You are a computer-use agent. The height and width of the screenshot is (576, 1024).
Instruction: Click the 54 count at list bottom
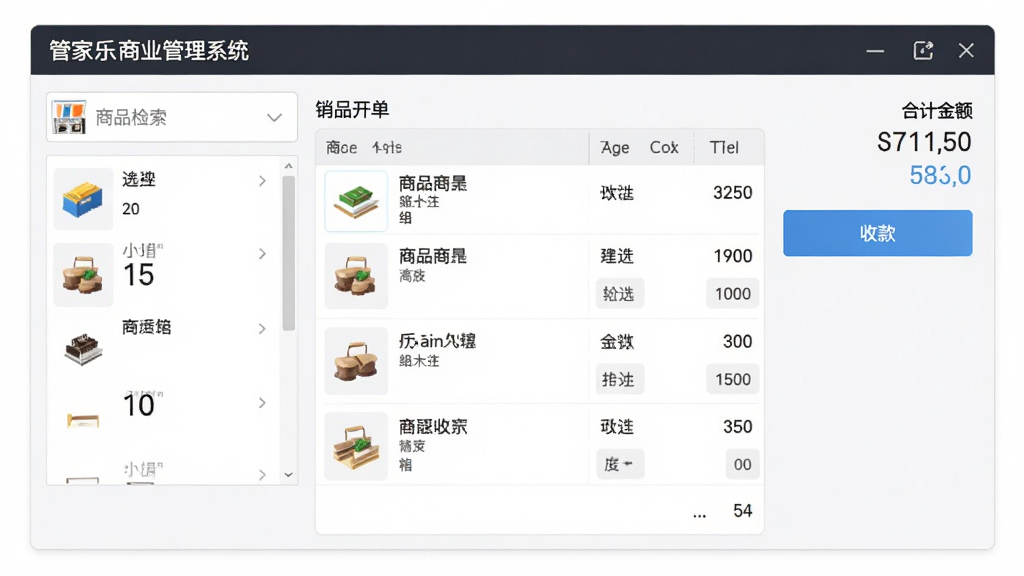click(743, 511)
